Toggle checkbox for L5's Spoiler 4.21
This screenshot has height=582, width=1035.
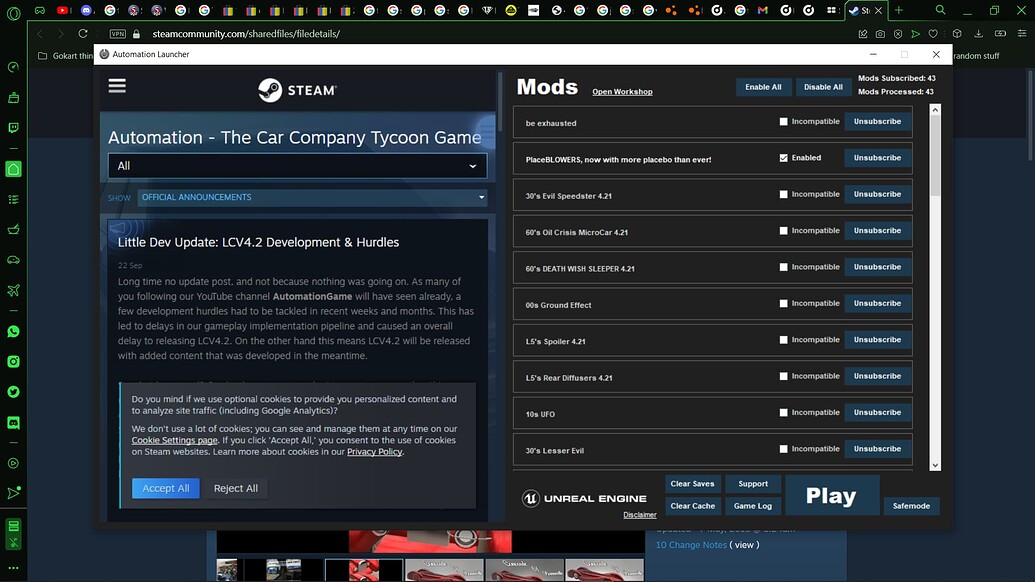pos(784,340)
